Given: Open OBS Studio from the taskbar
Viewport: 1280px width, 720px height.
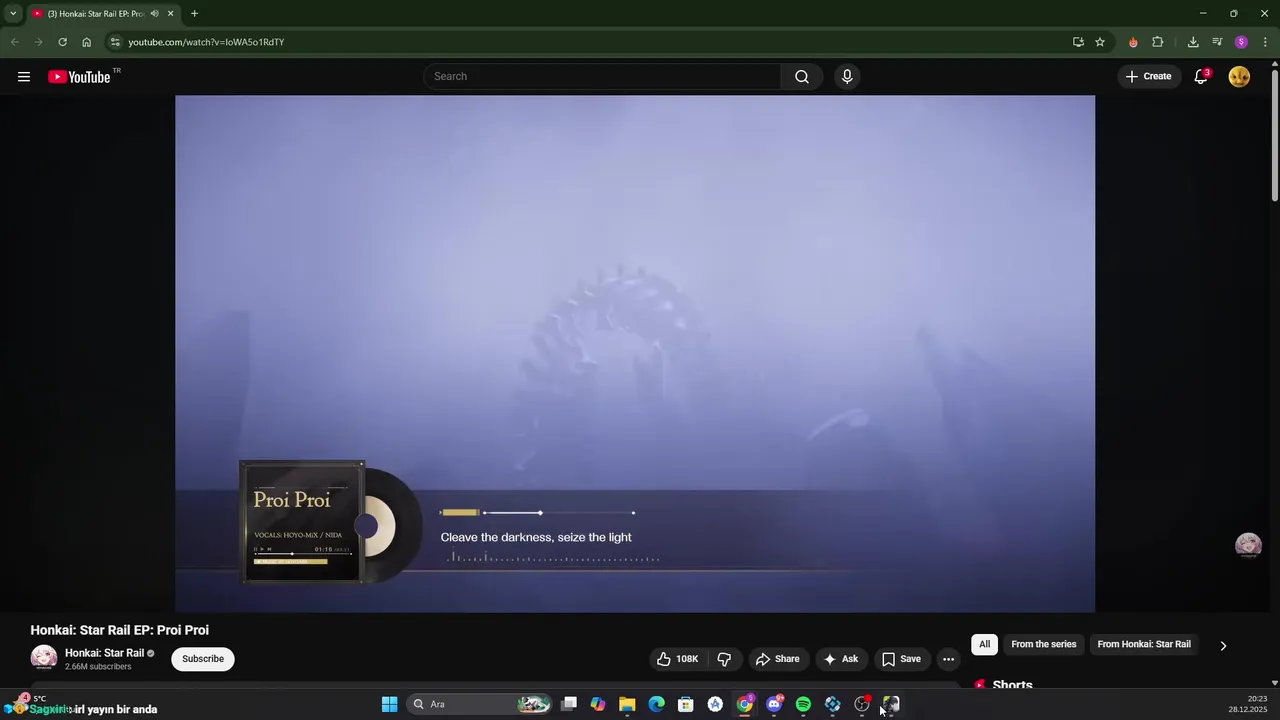Looking at the screenshot, I should [862, 704].
